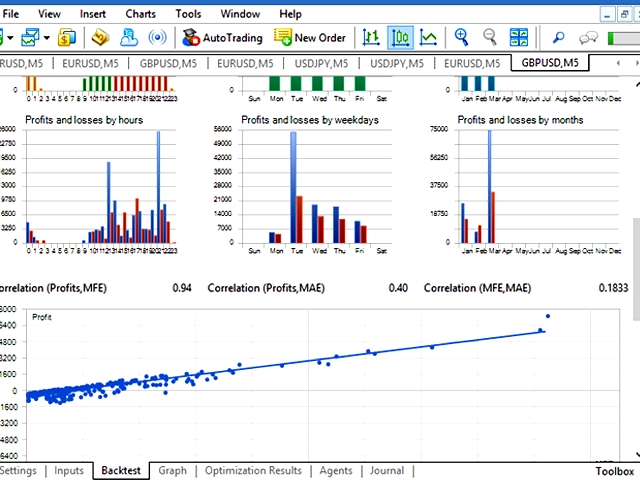Expand the profiles dropdown arrow
Viewport: 640px width, 480px height.
[x=47, y=38]
